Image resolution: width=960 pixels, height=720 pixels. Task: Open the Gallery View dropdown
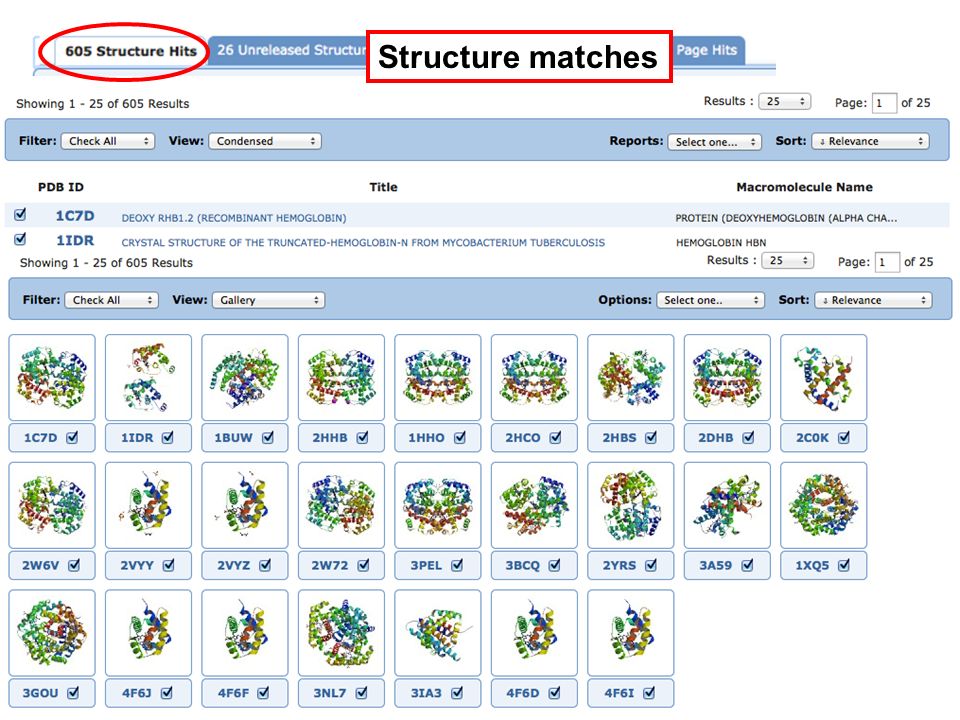269,300
